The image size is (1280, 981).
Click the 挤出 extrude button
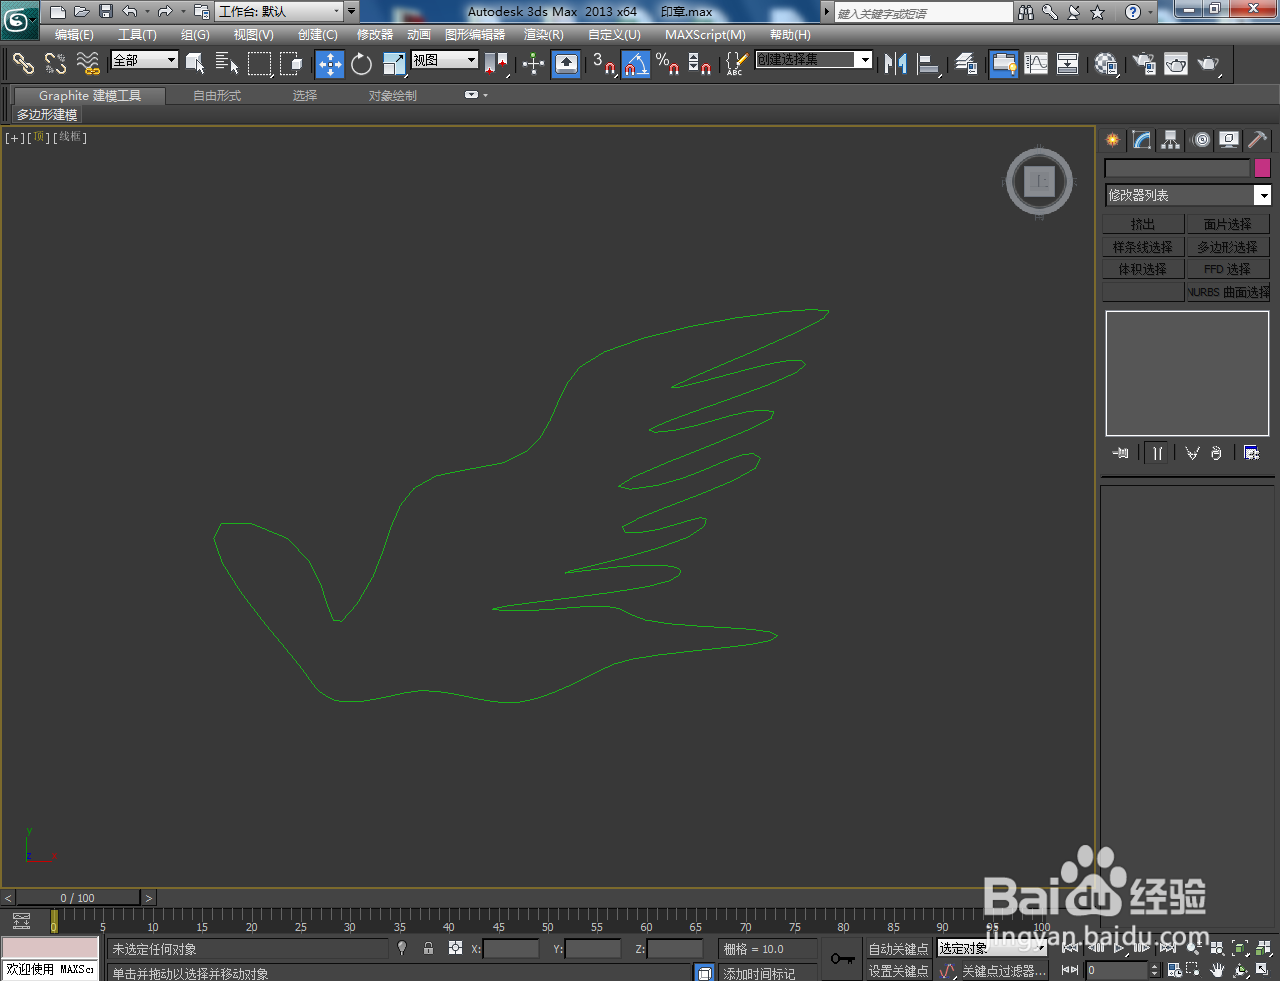tap(1143, 222)
